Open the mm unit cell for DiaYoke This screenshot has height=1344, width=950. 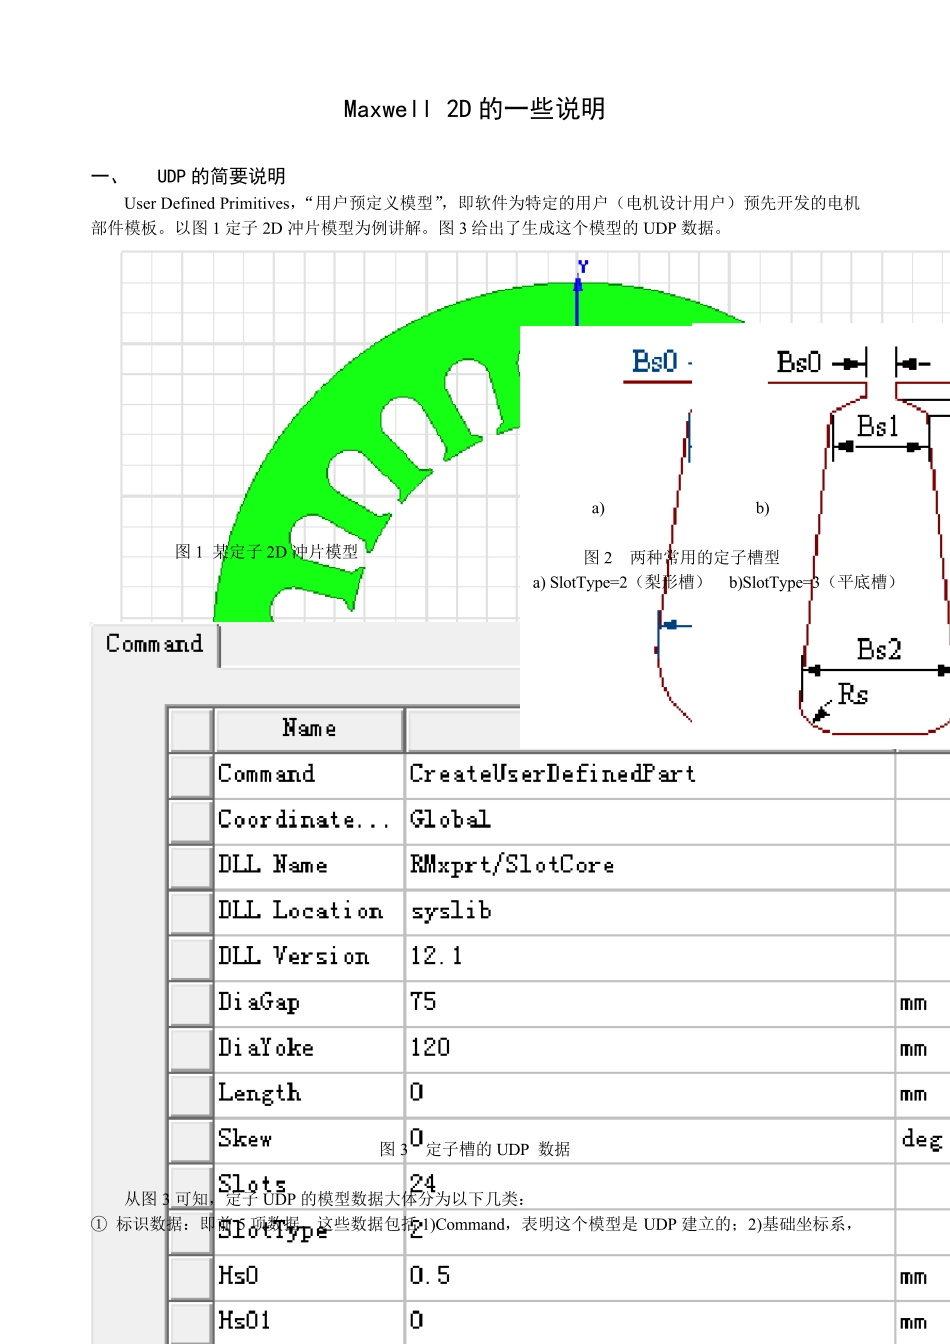(919, 1049)
